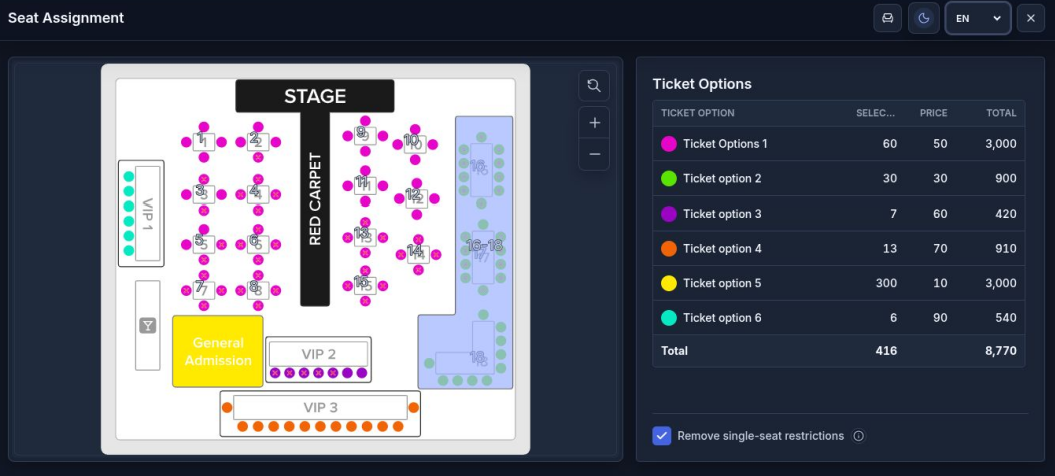Zoom in on the seat map

click(x=594, y=123)
